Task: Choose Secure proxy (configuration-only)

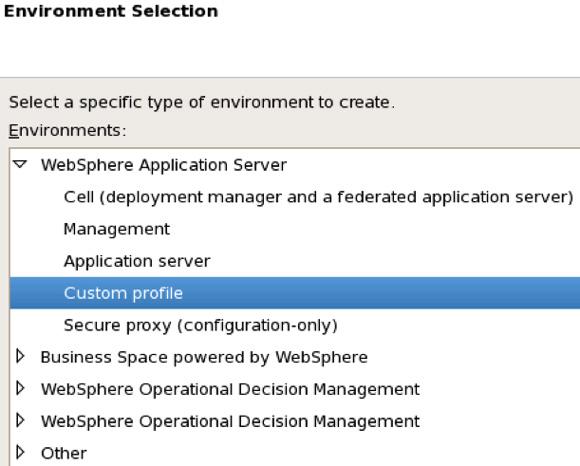Action: (200, 325)
